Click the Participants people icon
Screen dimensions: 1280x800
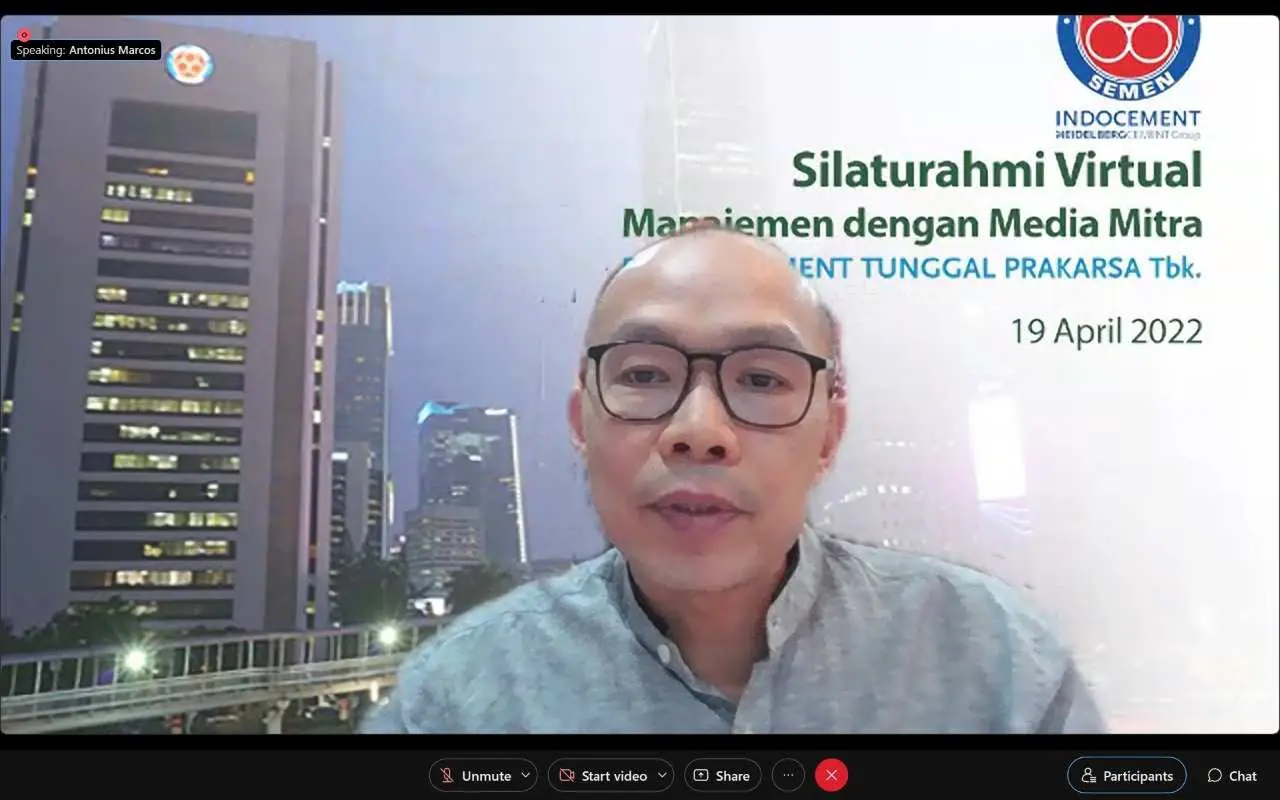[x=1088, y=776]
